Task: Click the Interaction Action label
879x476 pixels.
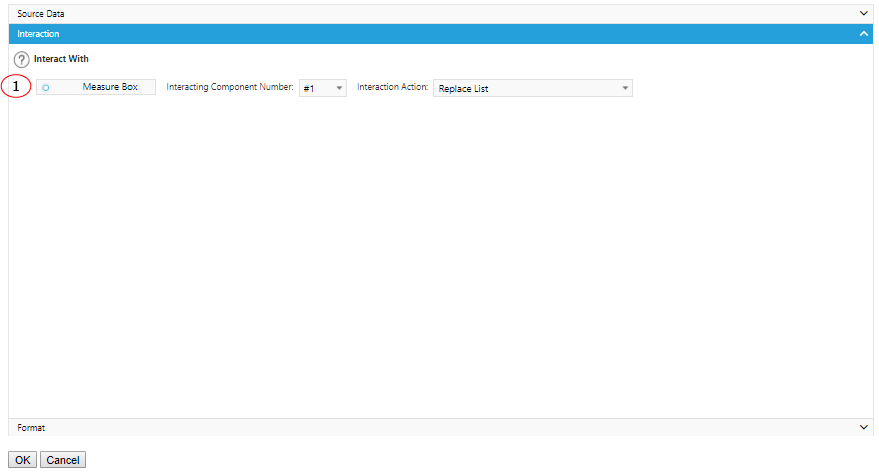Action: pos(392,87)
